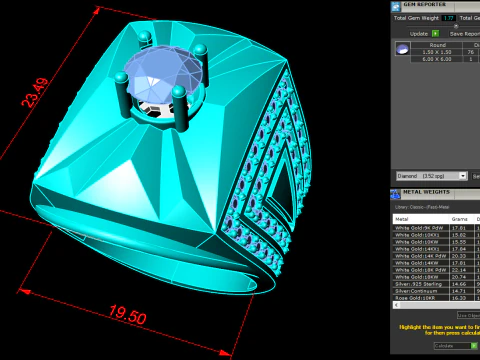
Task: Click the left arrow of the horizontal scrollbar
Action: pyautogui.click(x=396, y=305)
